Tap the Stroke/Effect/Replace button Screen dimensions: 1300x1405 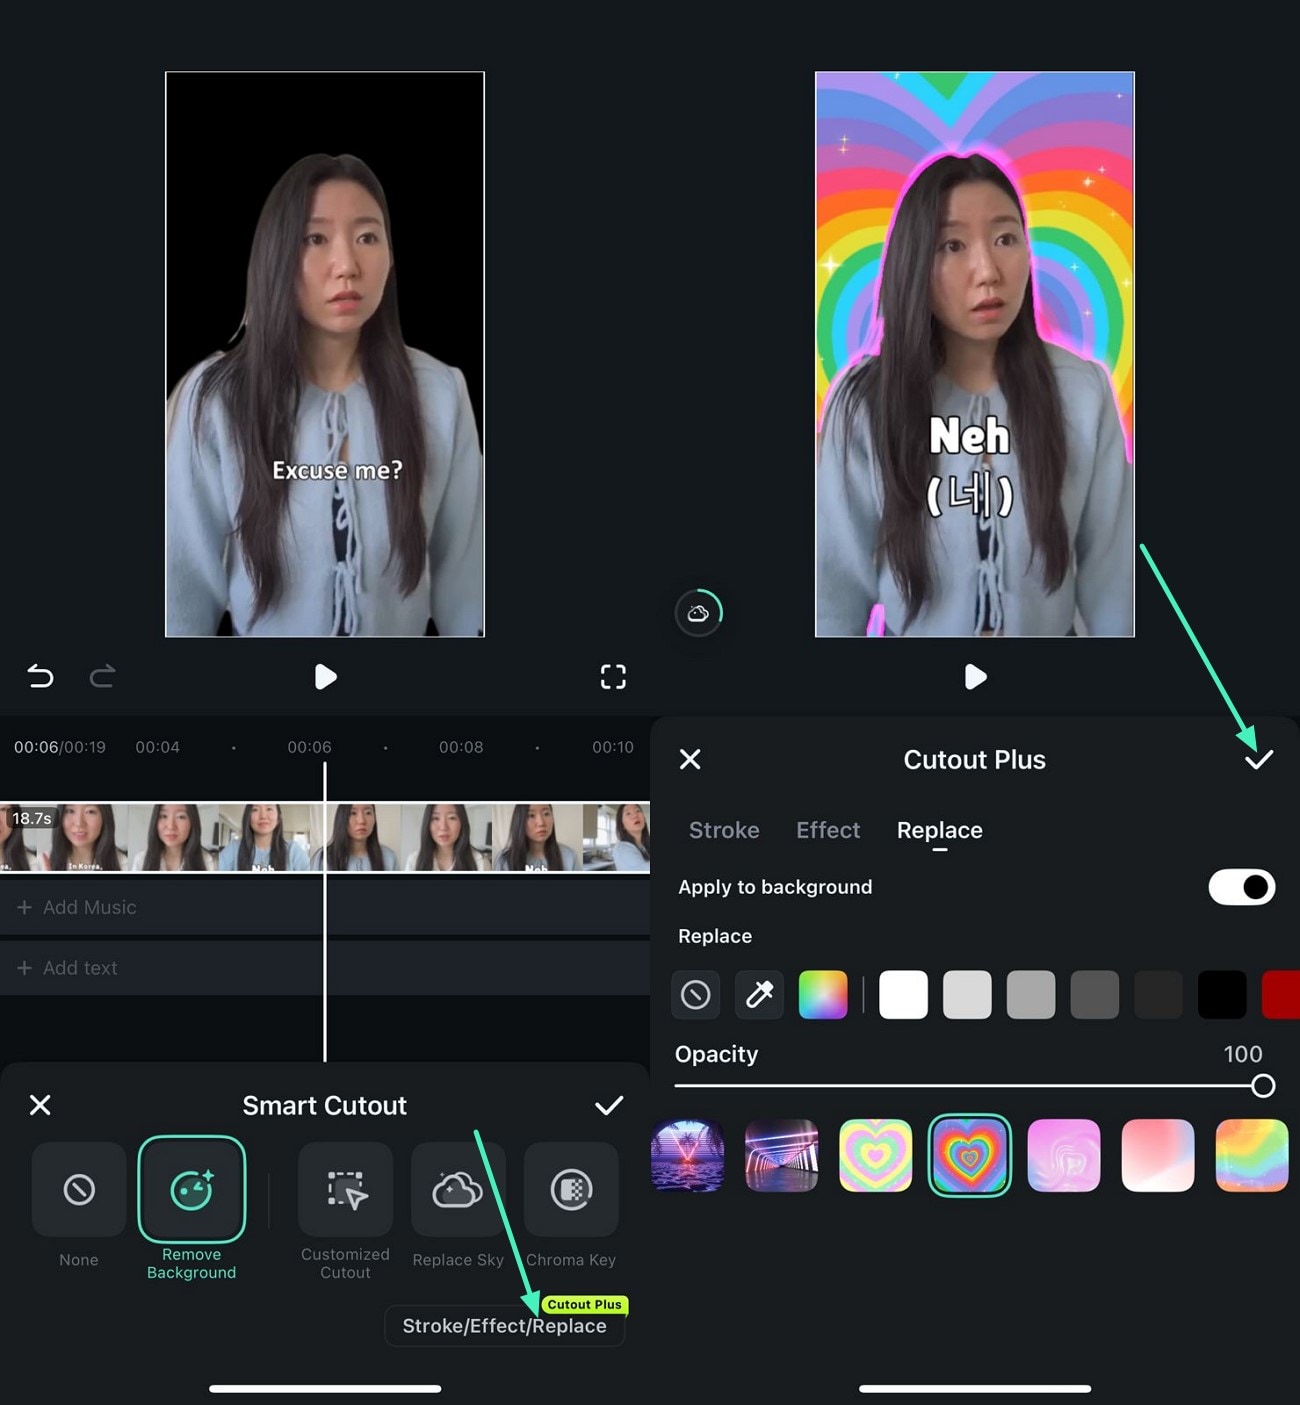504,1325
